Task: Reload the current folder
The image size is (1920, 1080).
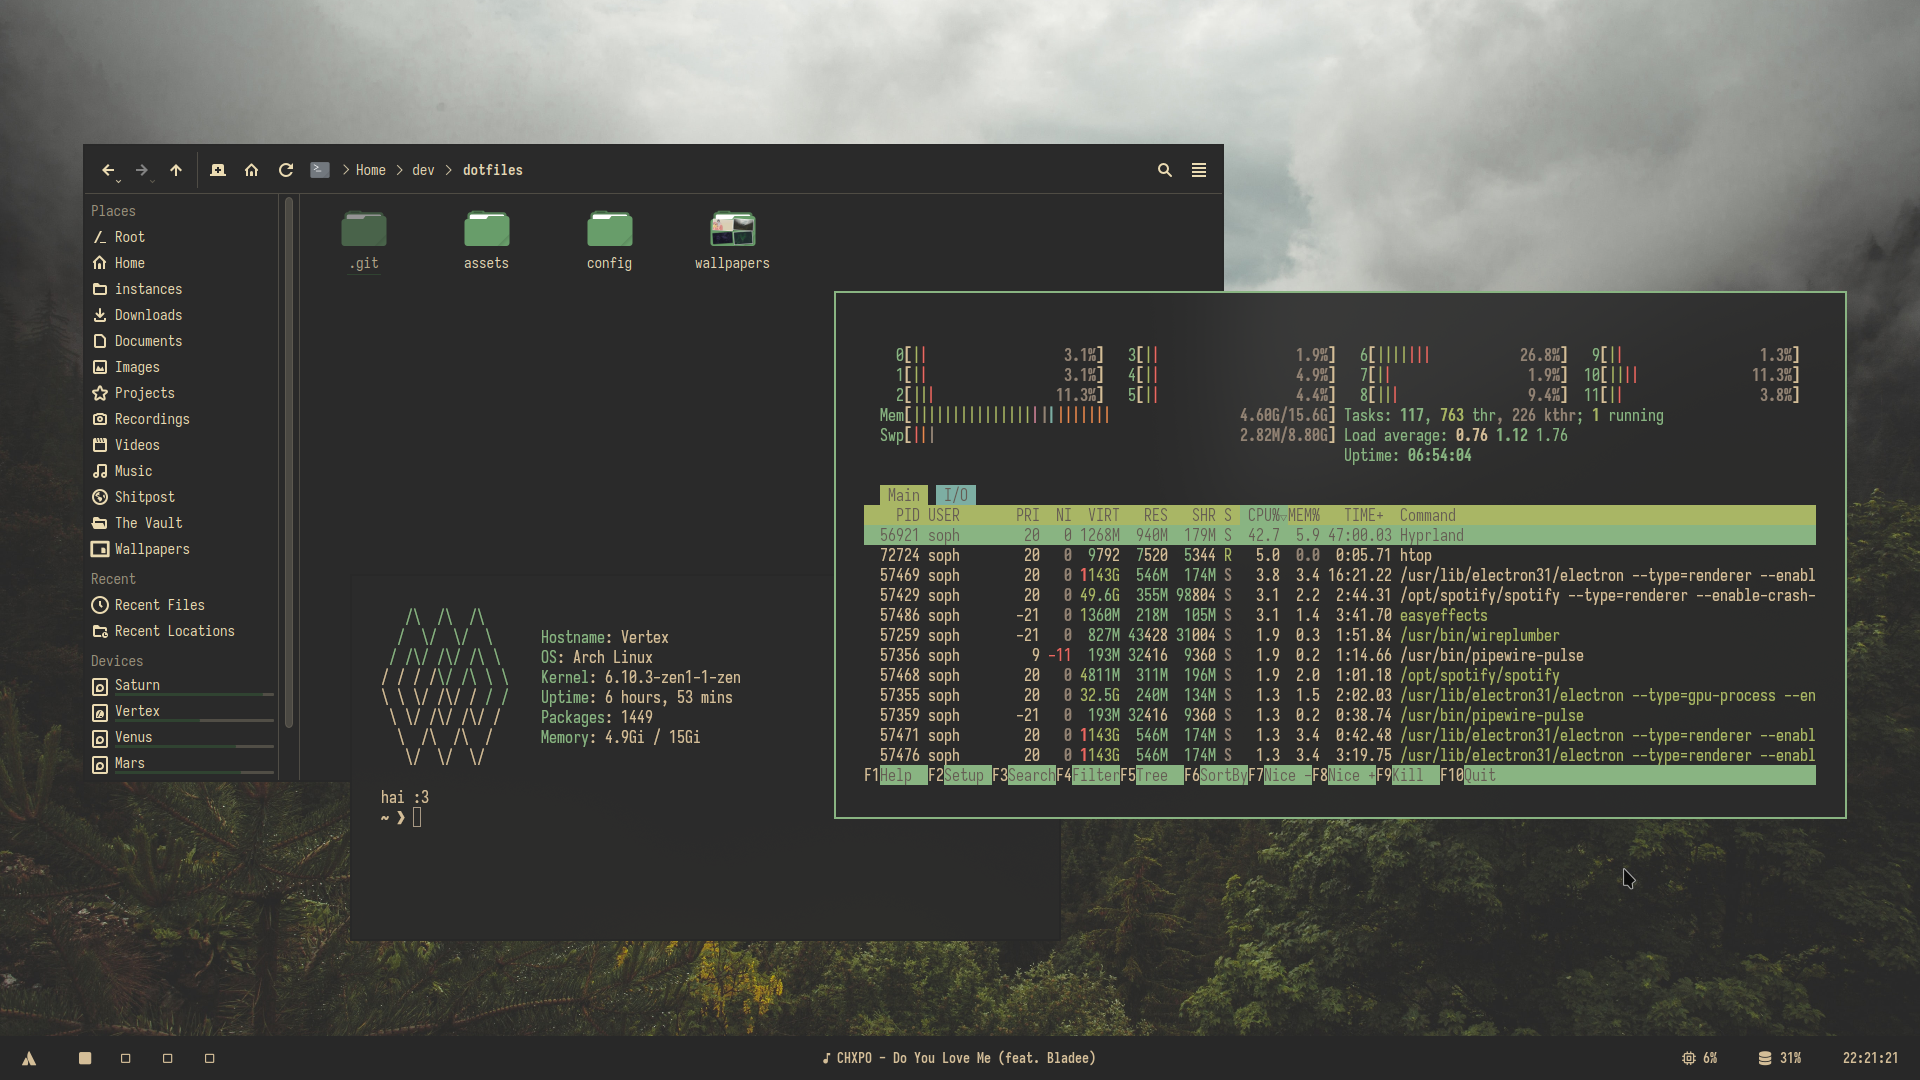Action: tap(286, 170)
